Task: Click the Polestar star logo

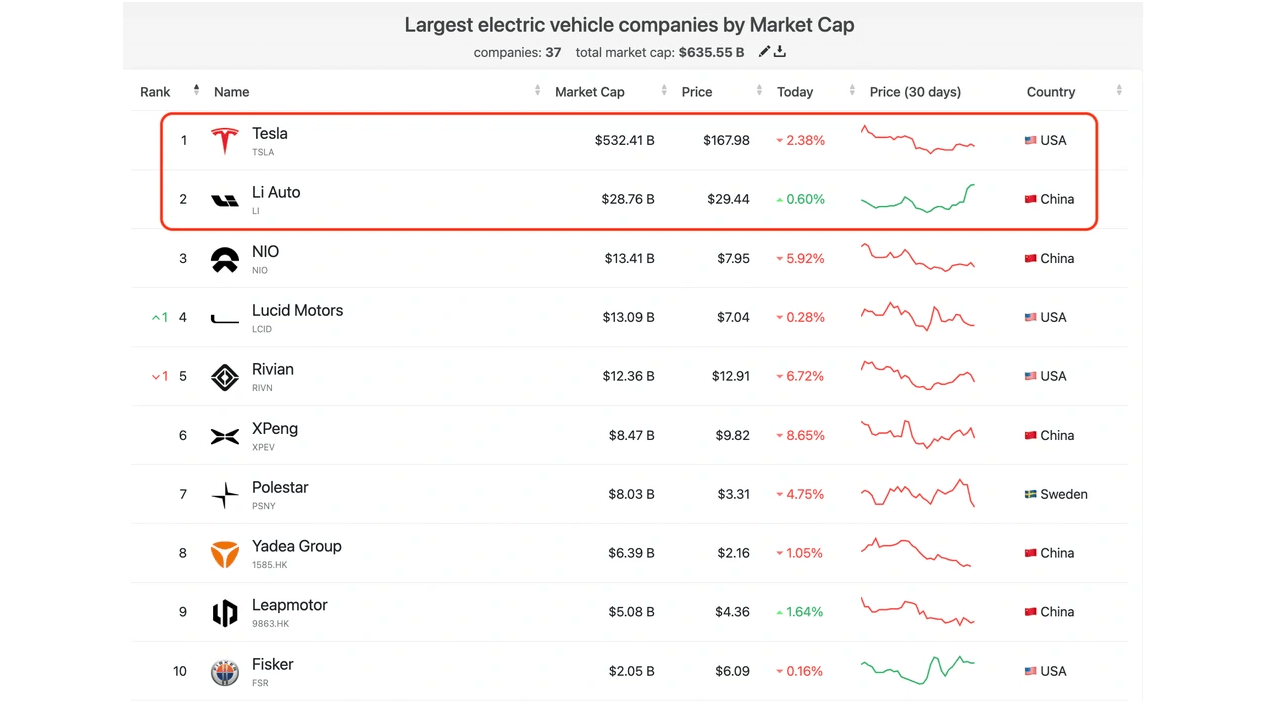Action: [x=225, y=495]
